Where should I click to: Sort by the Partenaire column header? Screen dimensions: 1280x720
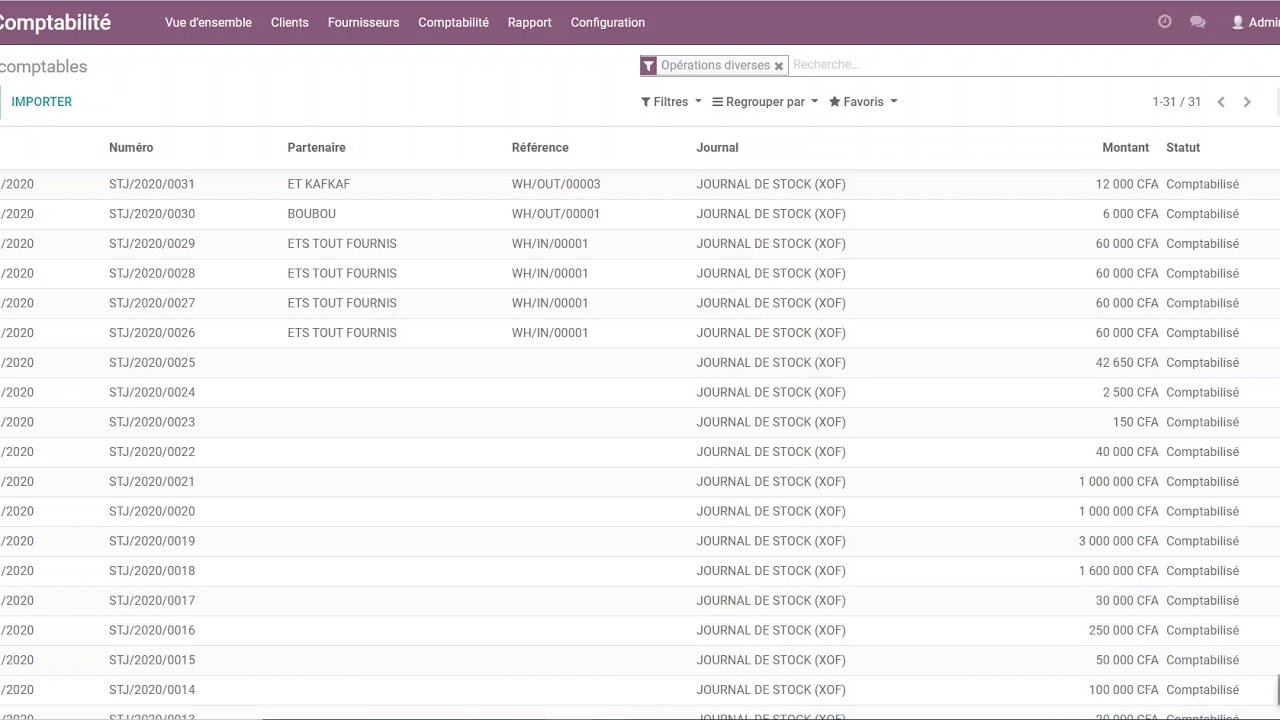click(316, 147)
